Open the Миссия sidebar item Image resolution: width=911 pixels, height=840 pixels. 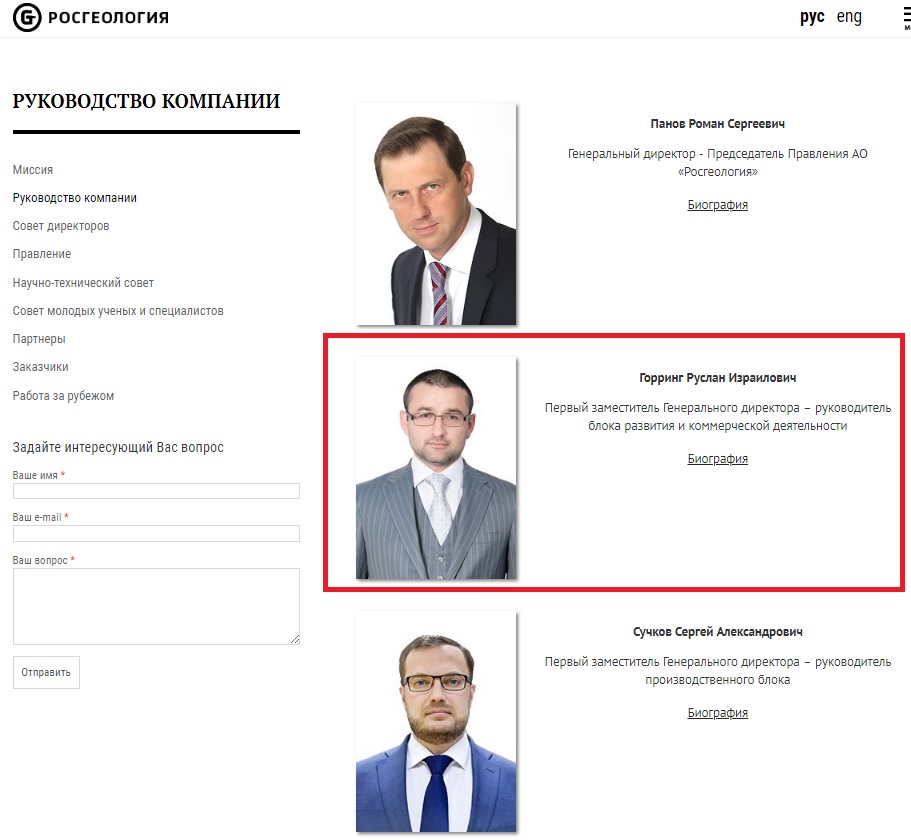point(33,170)
